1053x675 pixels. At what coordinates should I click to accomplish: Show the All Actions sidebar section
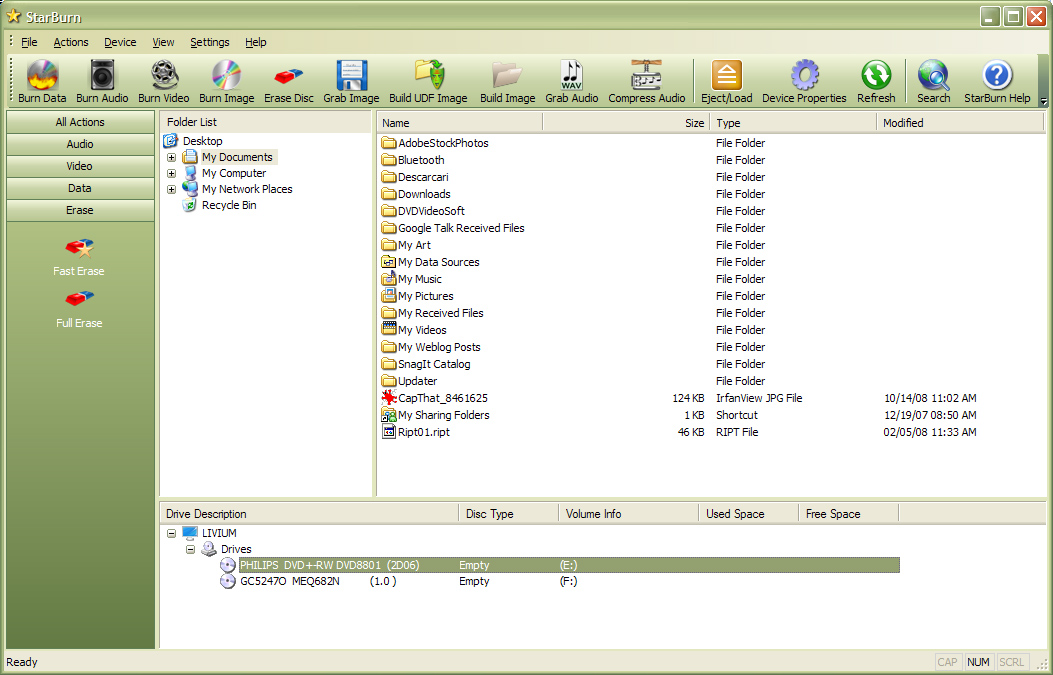pos(80,122)
